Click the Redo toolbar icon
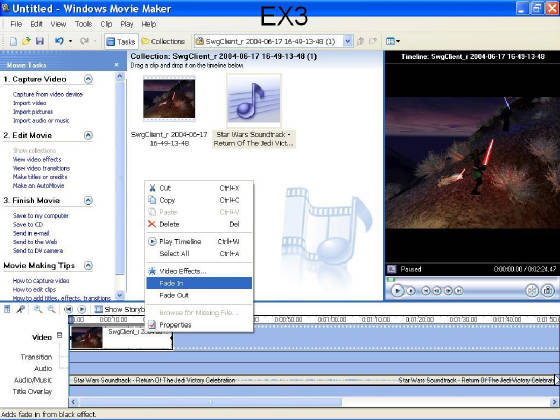The height and width of the screenshot is (420, 560). (x=84, y=41)
